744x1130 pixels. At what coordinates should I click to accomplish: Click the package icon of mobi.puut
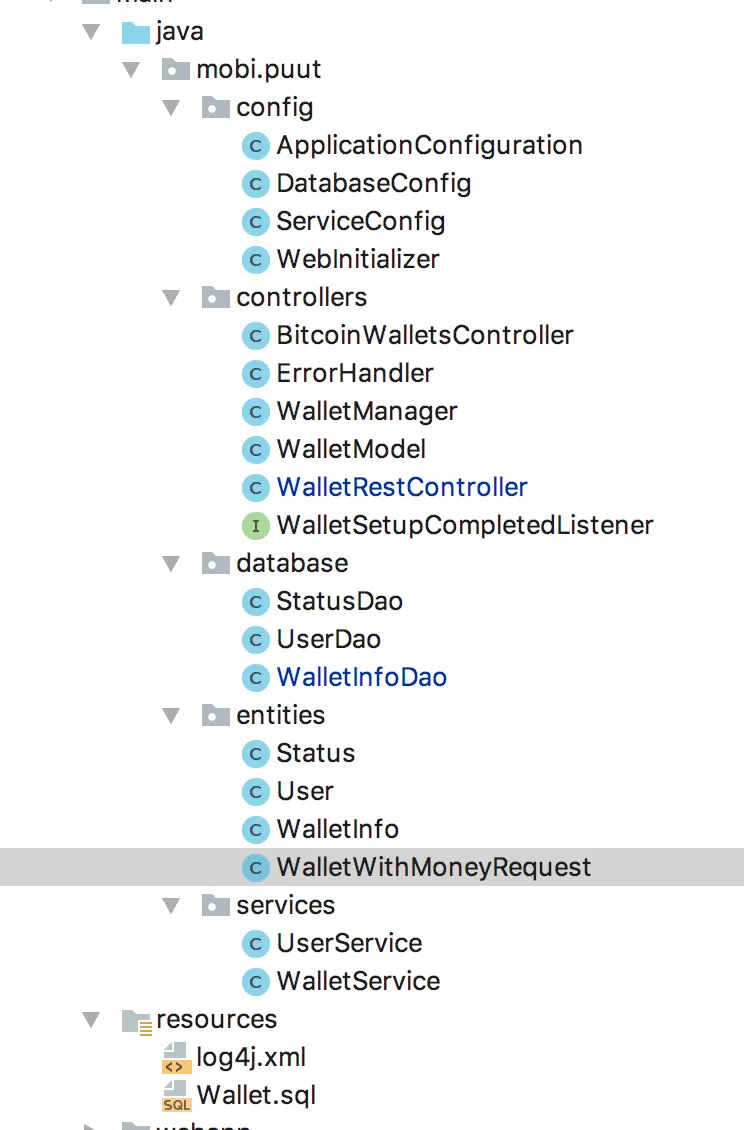click(175, 70)
